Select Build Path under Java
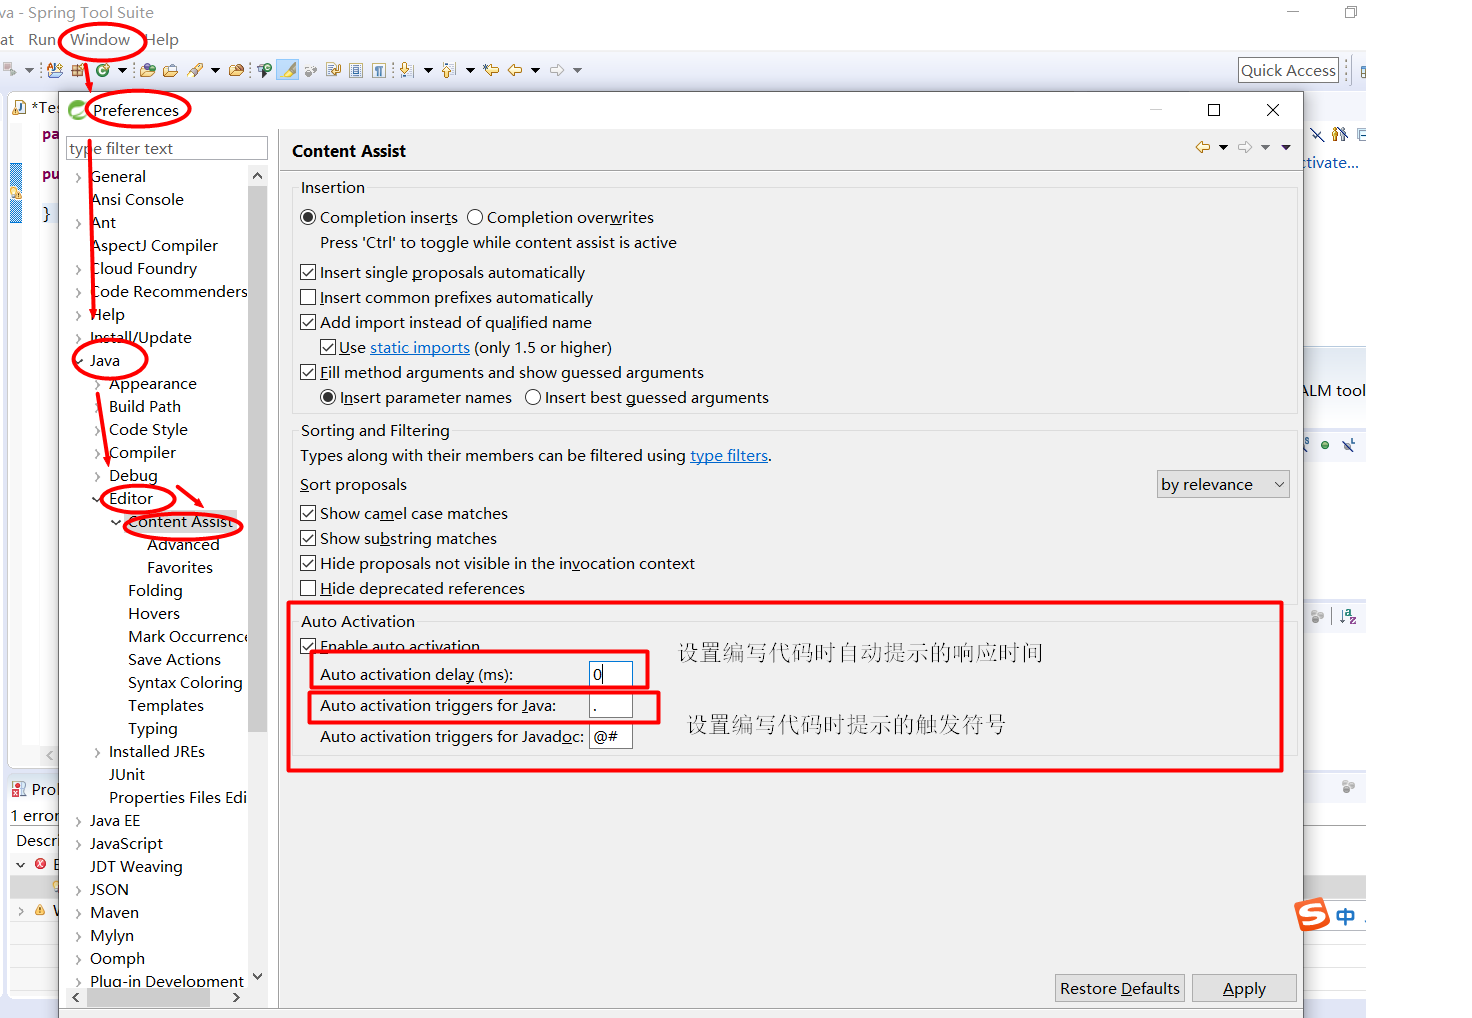The width and height of the screenshot is (1472, 1018). coord(145,406)
